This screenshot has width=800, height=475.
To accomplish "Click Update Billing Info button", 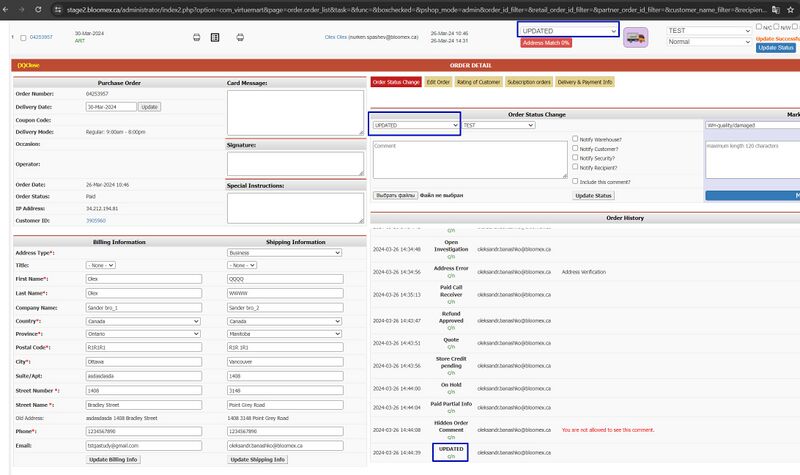I will coord(113,460).
